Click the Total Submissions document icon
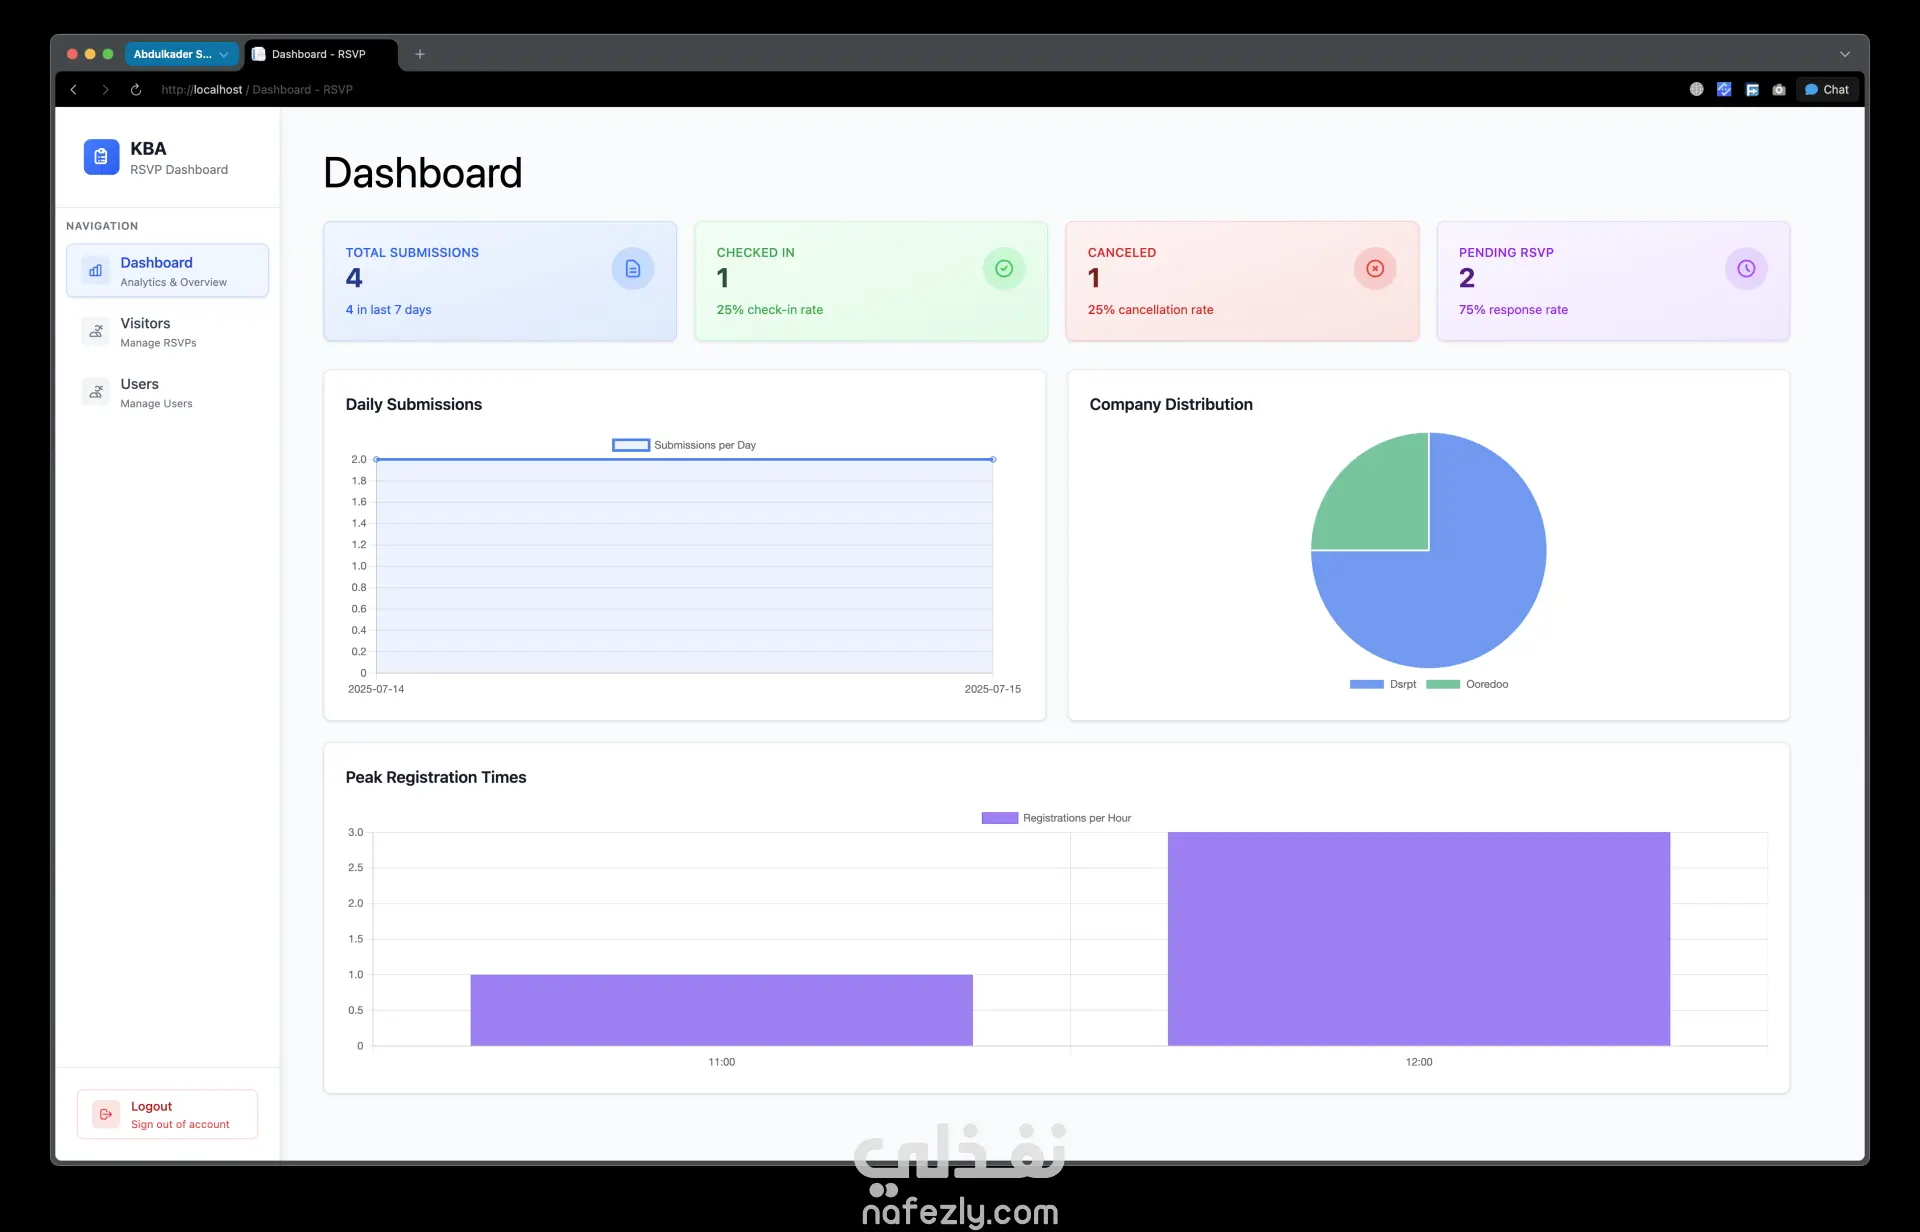This screenshot has width=1920, height=1232. point(632,269)
